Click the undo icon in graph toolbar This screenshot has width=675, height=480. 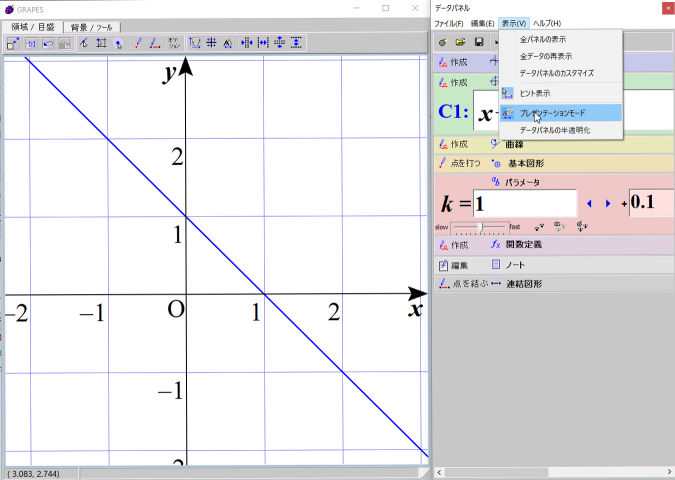coord(48,43)
